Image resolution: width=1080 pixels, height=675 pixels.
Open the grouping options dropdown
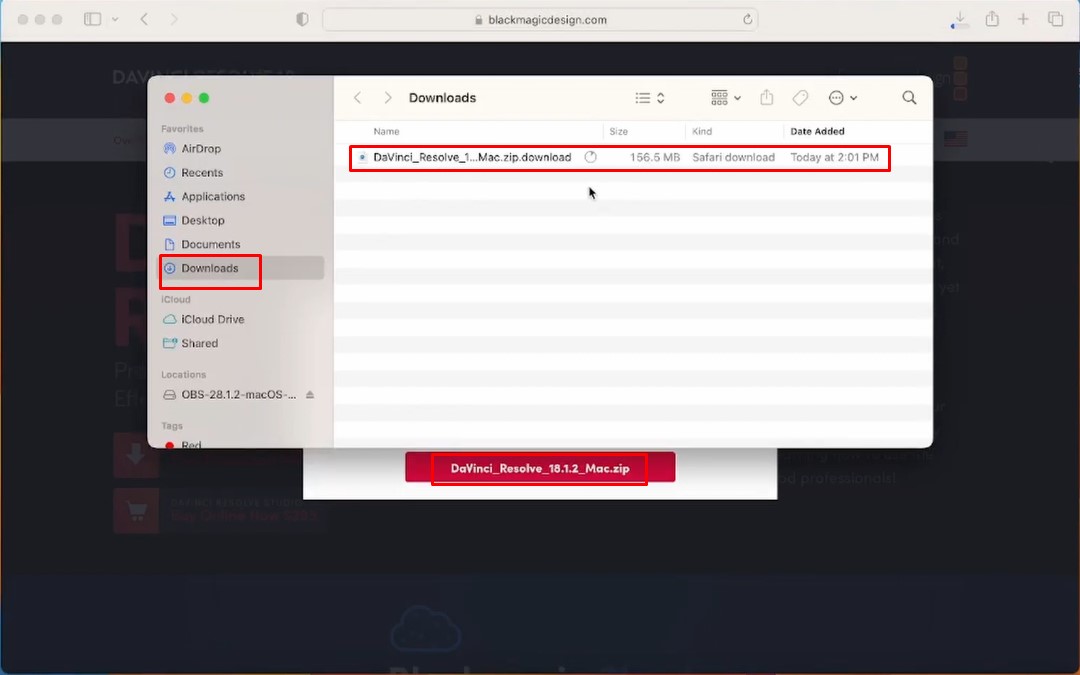[722, 97]
